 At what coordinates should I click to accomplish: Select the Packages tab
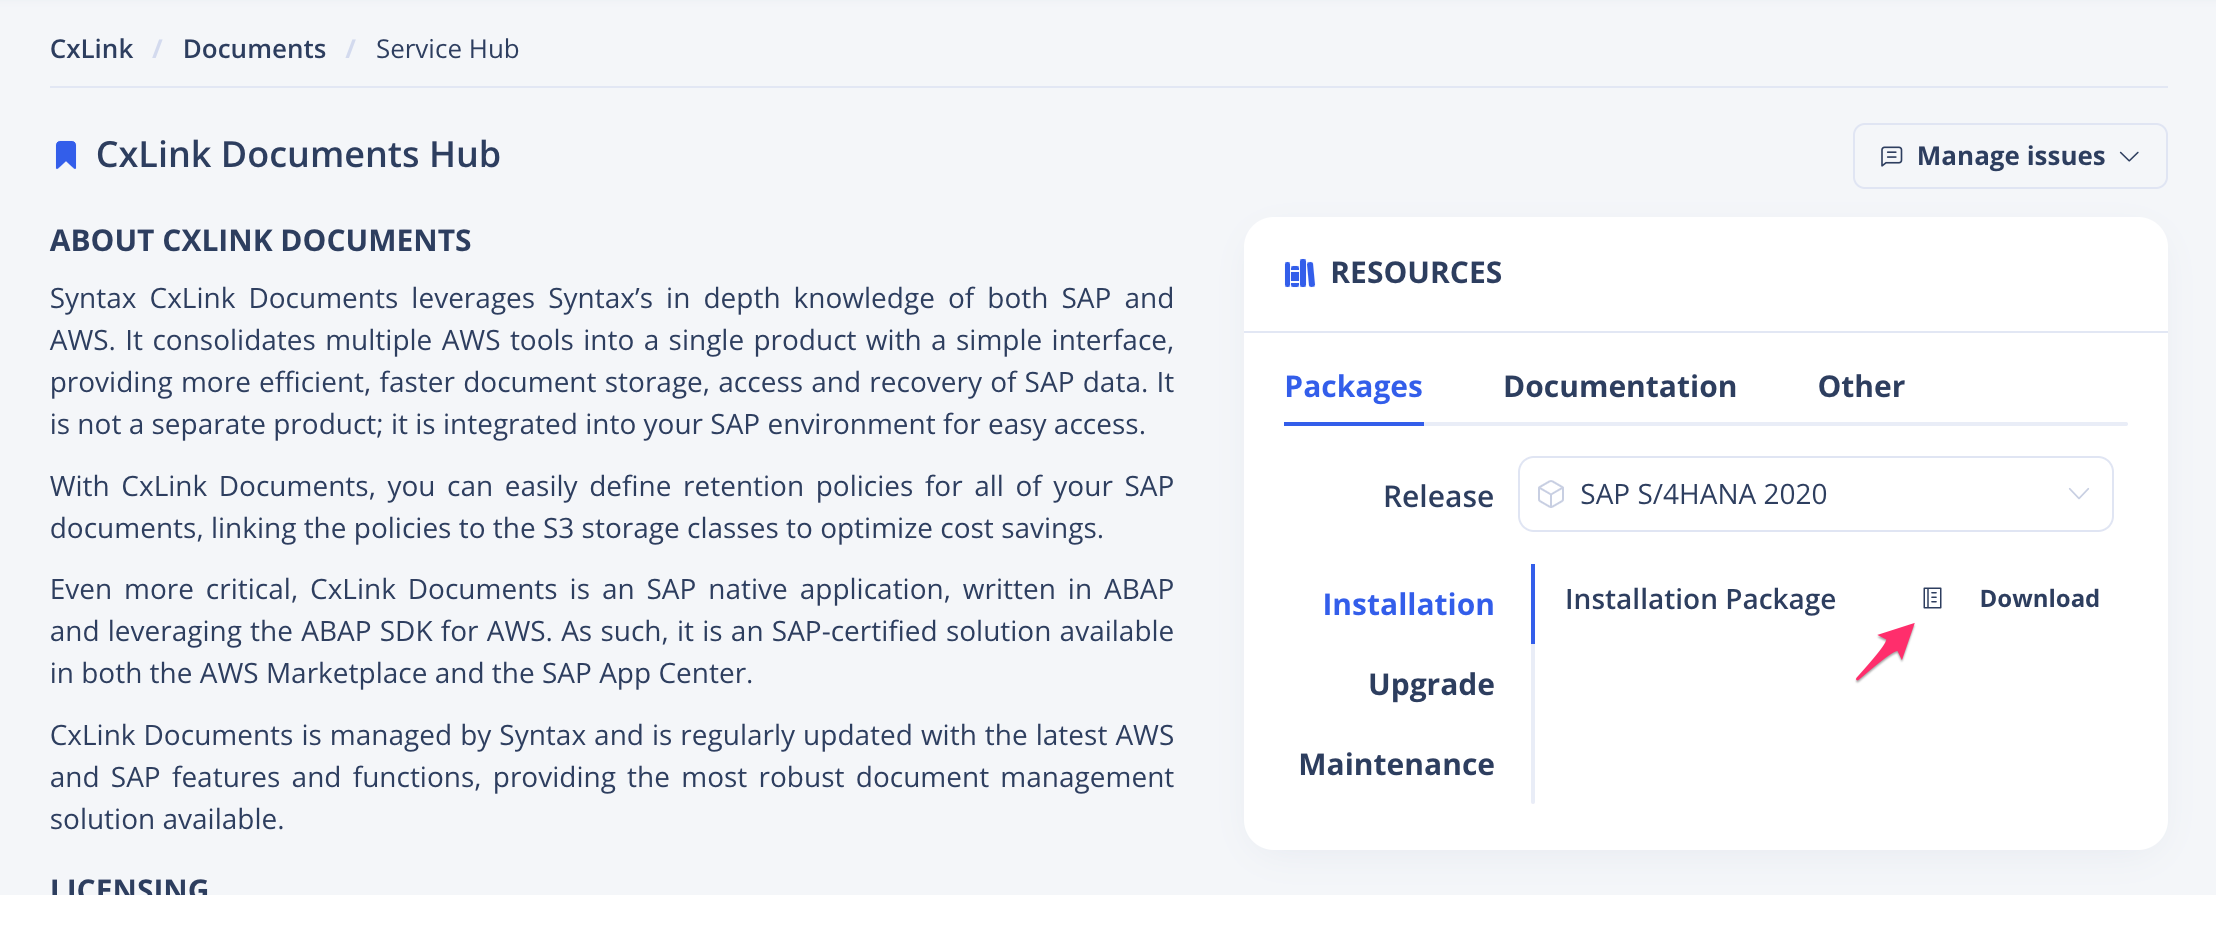pos(1354,386)
